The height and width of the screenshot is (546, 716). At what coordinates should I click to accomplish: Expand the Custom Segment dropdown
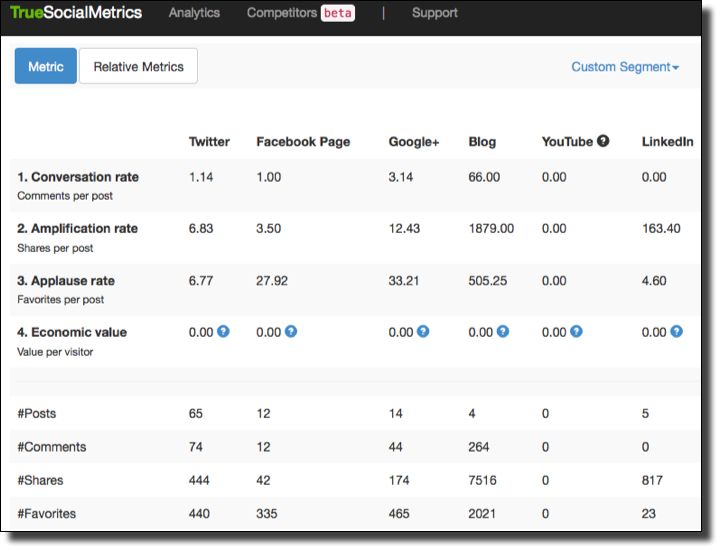point(625,67)
